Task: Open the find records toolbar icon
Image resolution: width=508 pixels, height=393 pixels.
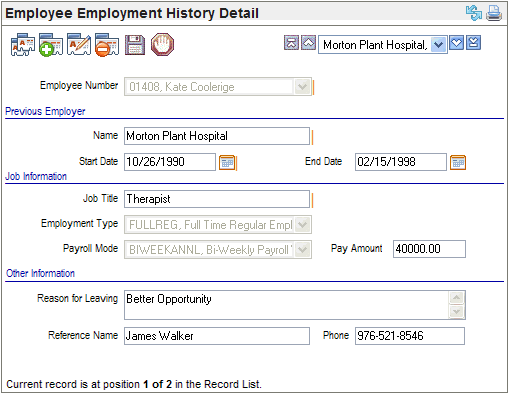Action: click(23, 44)
